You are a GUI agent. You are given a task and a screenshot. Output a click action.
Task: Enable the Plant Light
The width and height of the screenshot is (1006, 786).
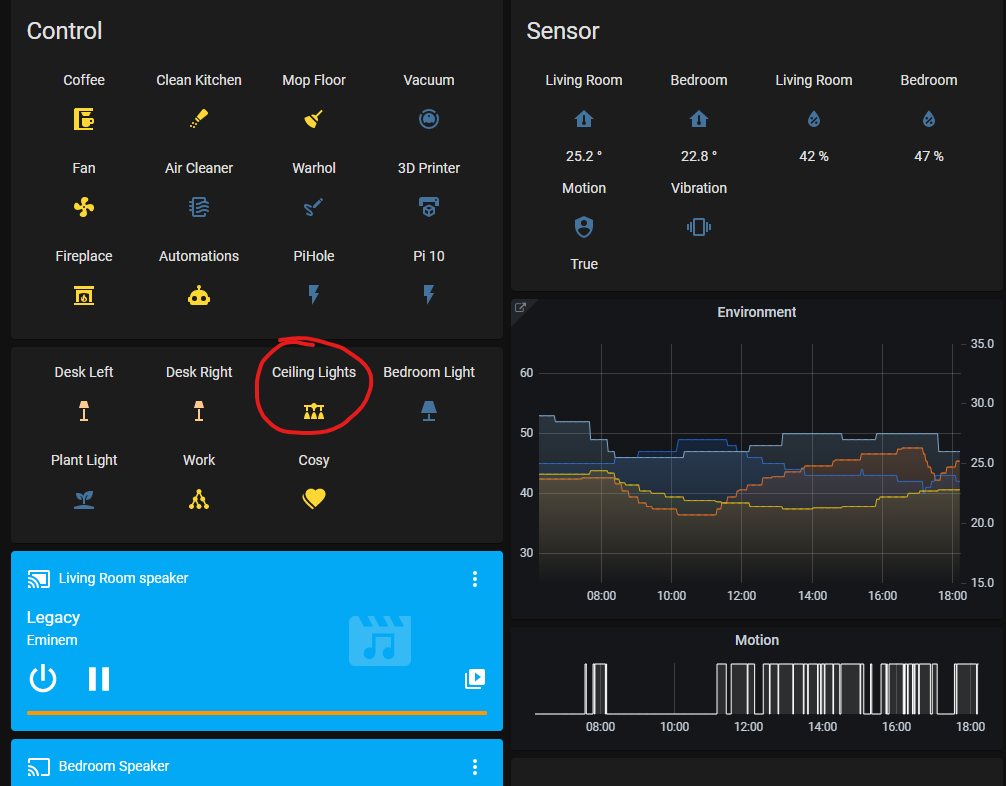[84, 499]
